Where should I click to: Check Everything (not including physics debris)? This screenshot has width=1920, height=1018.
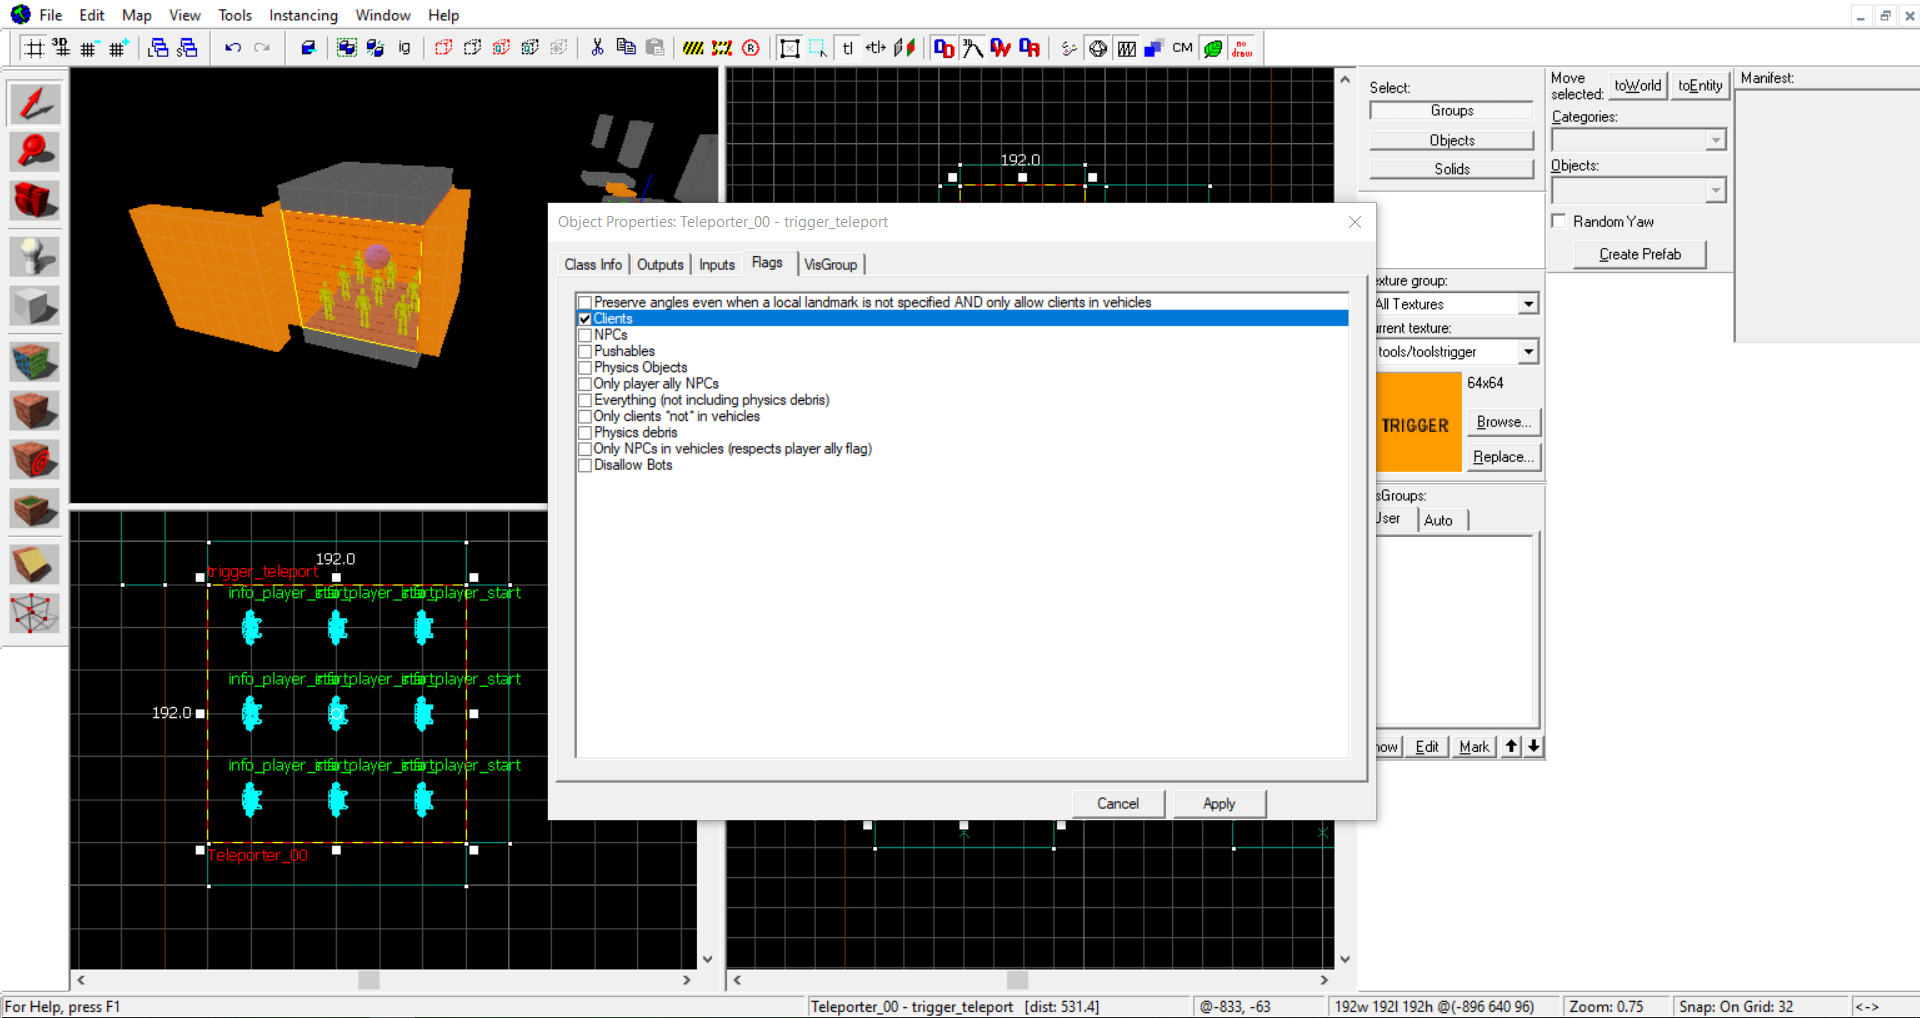pos(585,400)
